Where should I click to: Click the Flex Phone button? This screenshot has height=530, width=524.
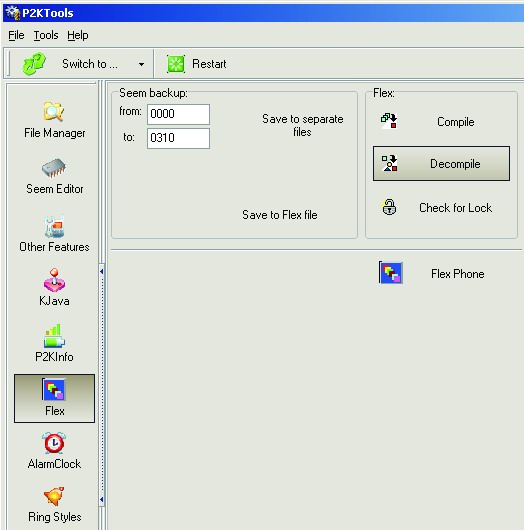point(441,273)
